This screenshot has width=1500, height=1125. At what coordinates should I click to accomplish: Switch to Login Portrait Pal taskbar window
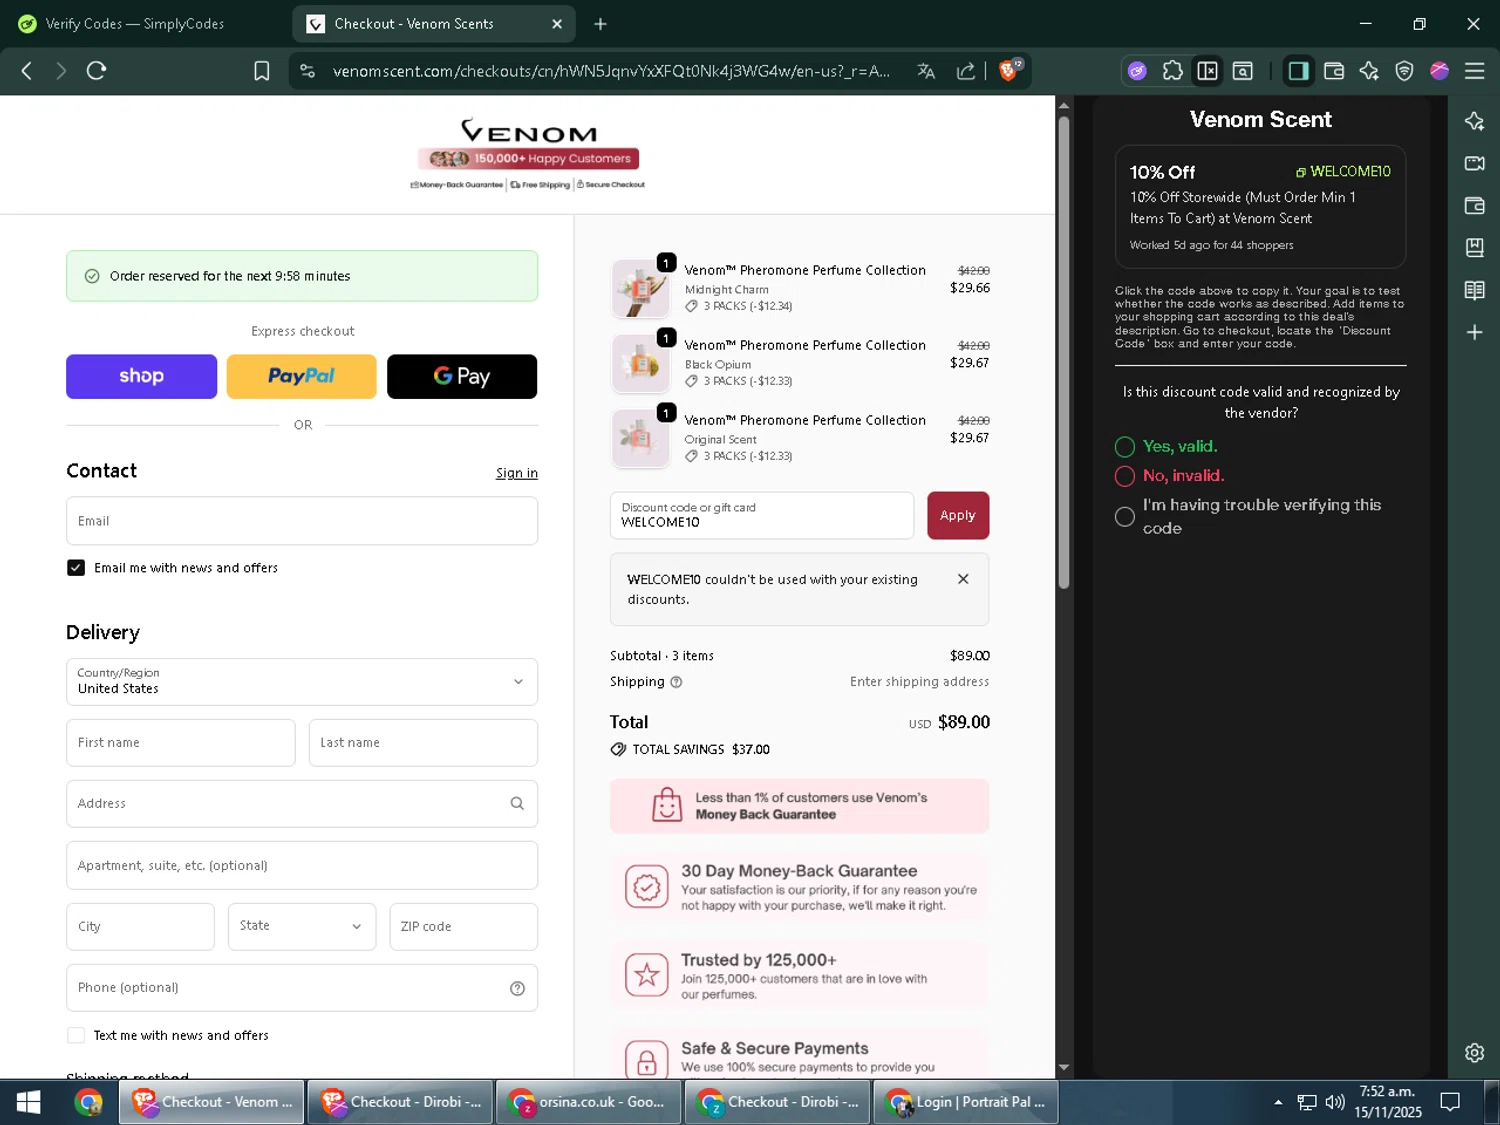(x=966, y=1102)
